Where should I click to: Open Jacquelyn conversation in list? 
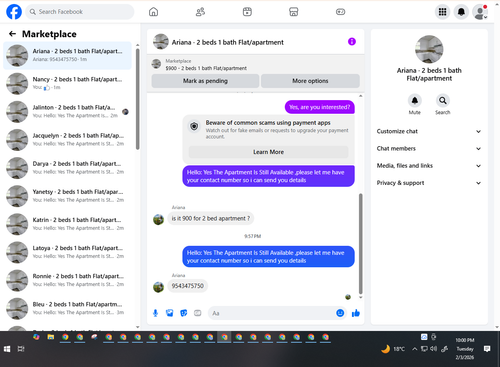click(x=67, y=140)
